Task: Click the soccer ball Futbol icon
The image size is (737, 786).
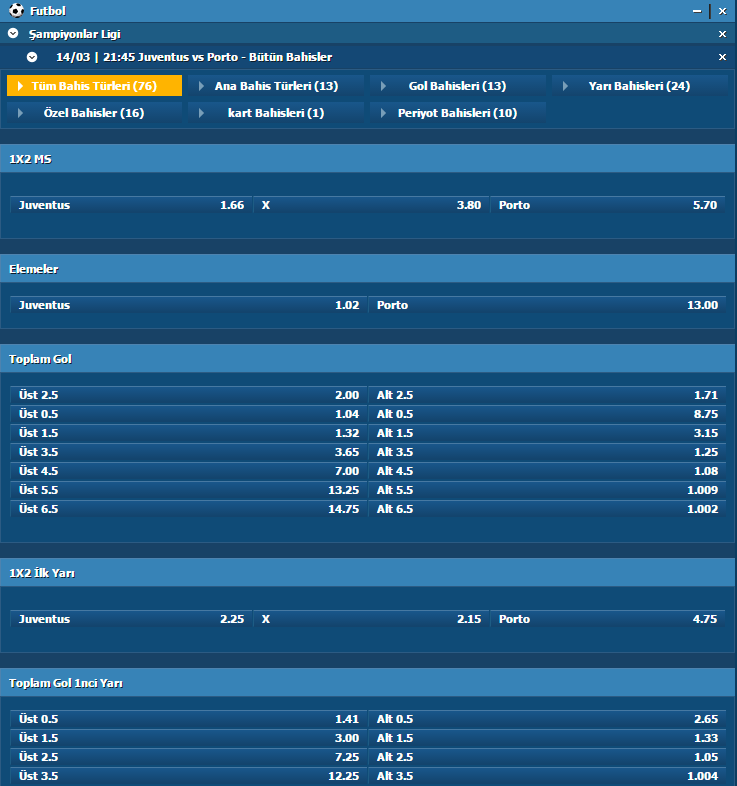Action: (x=16, y=11)
